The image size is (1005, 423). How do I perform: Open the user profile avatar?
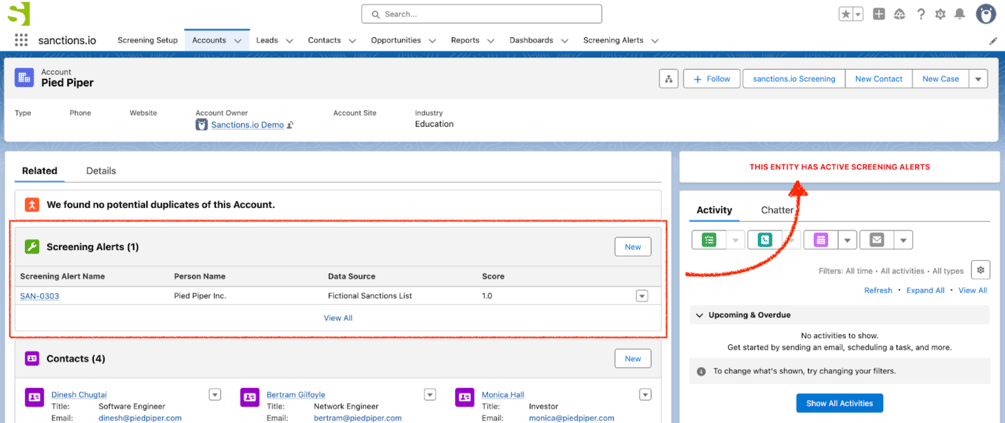(986, 14)
